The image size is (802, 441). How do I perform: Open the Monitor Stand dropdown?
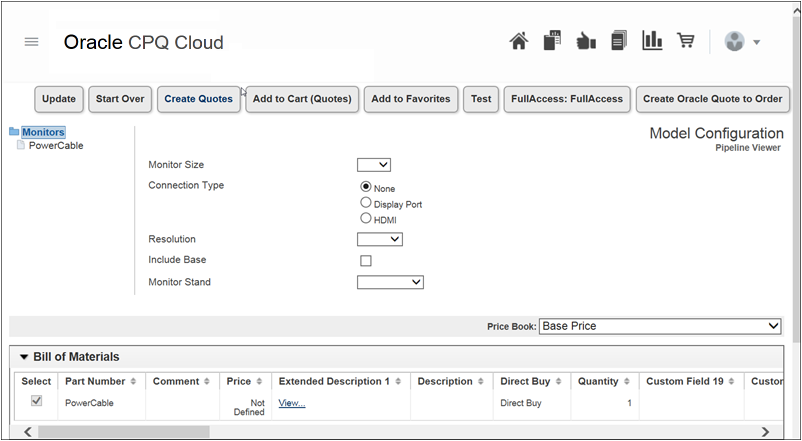(390, 282)
